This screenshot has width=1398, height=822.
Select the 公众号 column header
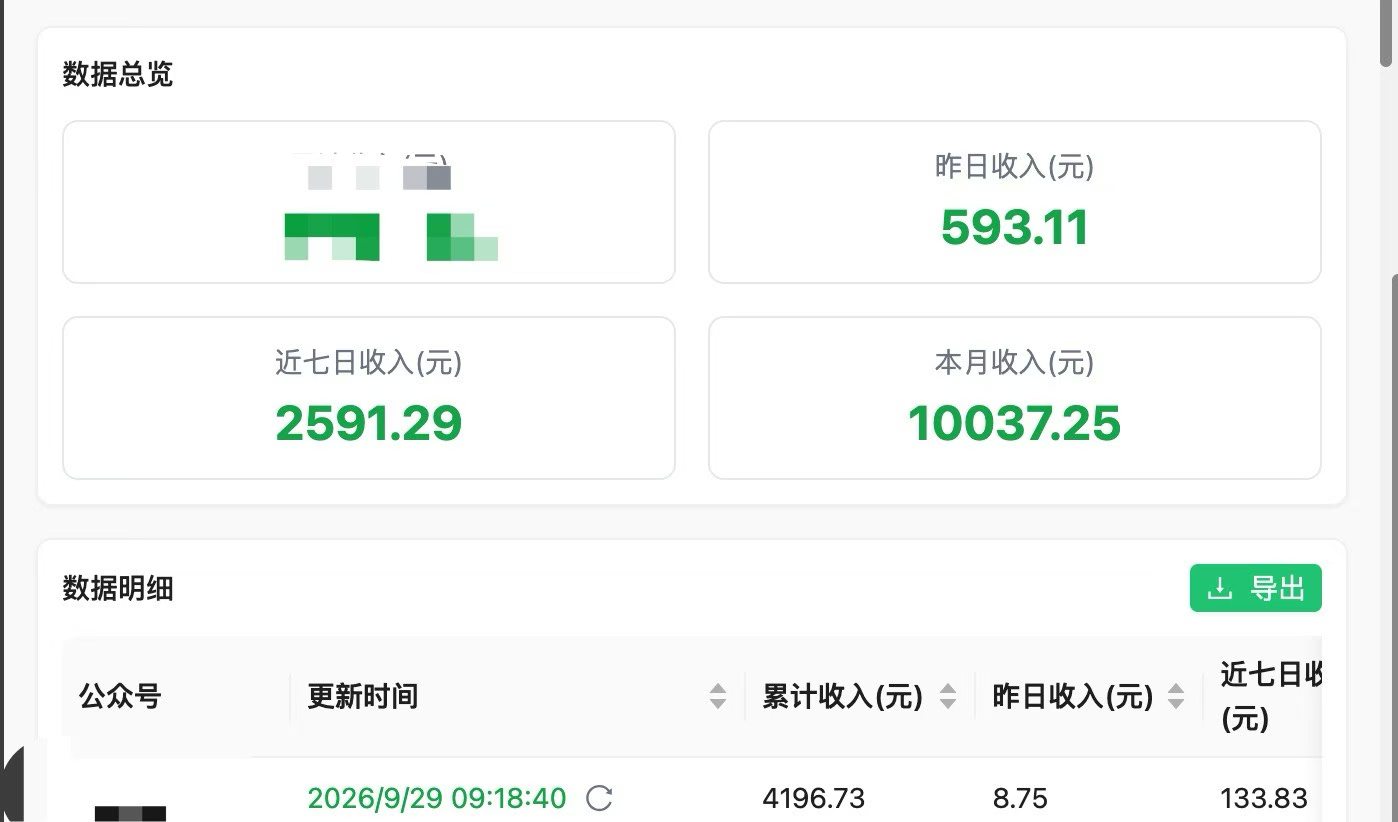pos(120,696)
